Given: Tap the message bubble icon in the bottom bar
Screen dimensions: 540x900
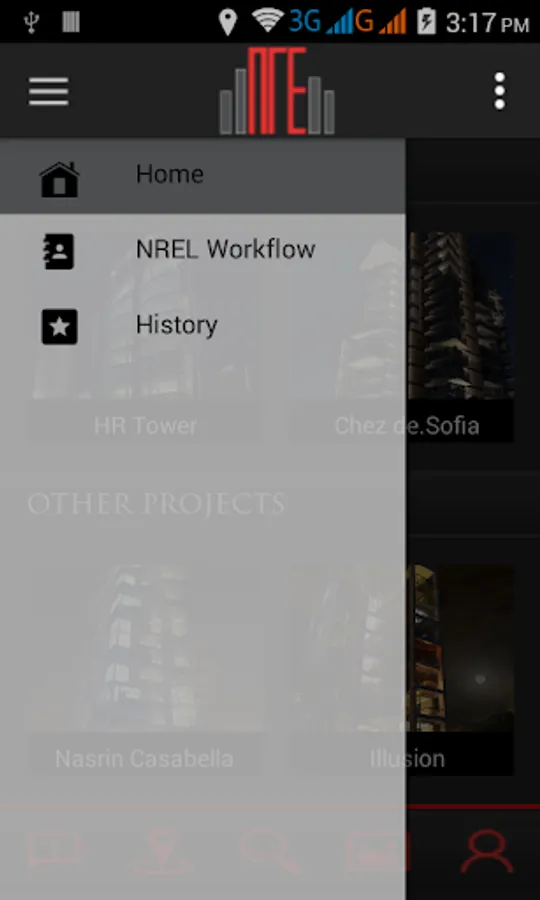Looking at the screenshot, I should point(55,851).
